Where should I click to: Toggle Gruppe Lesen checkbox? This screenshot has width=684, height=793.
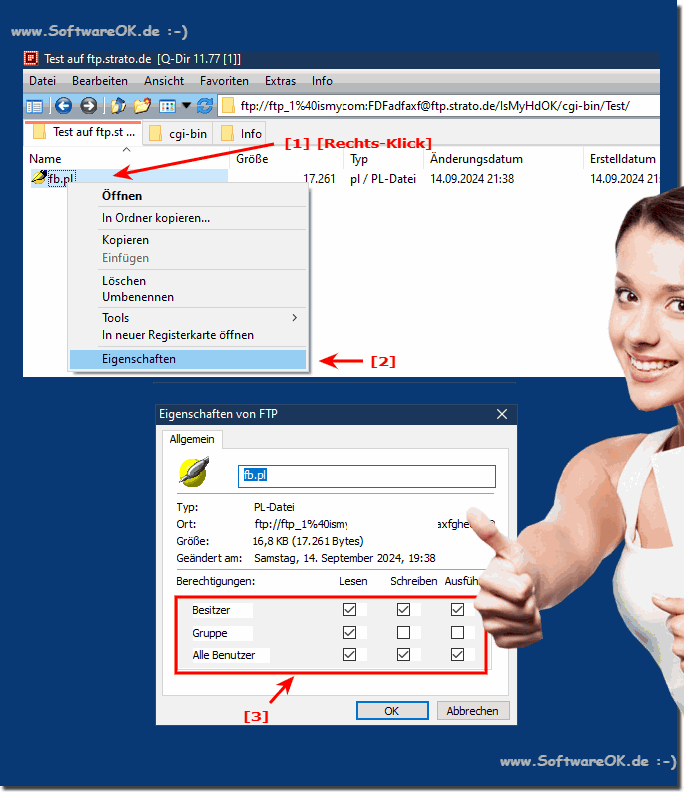(349, 632)
